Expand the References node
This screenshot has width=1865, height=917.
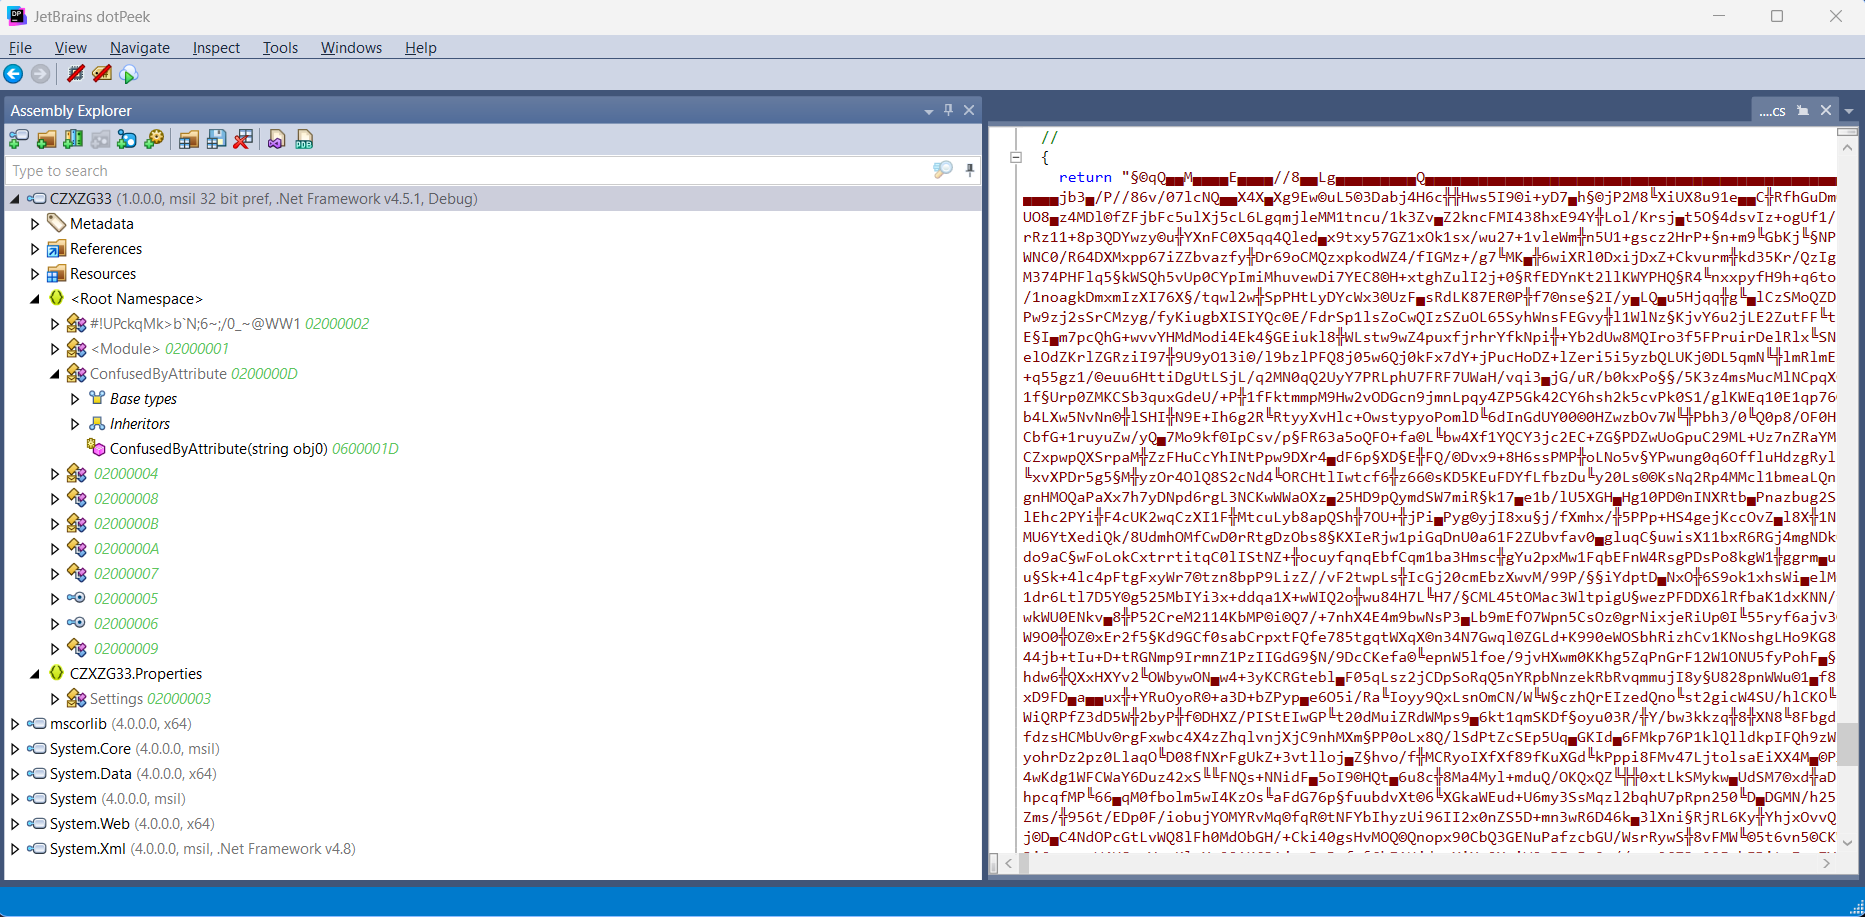[x=35, y=249]
